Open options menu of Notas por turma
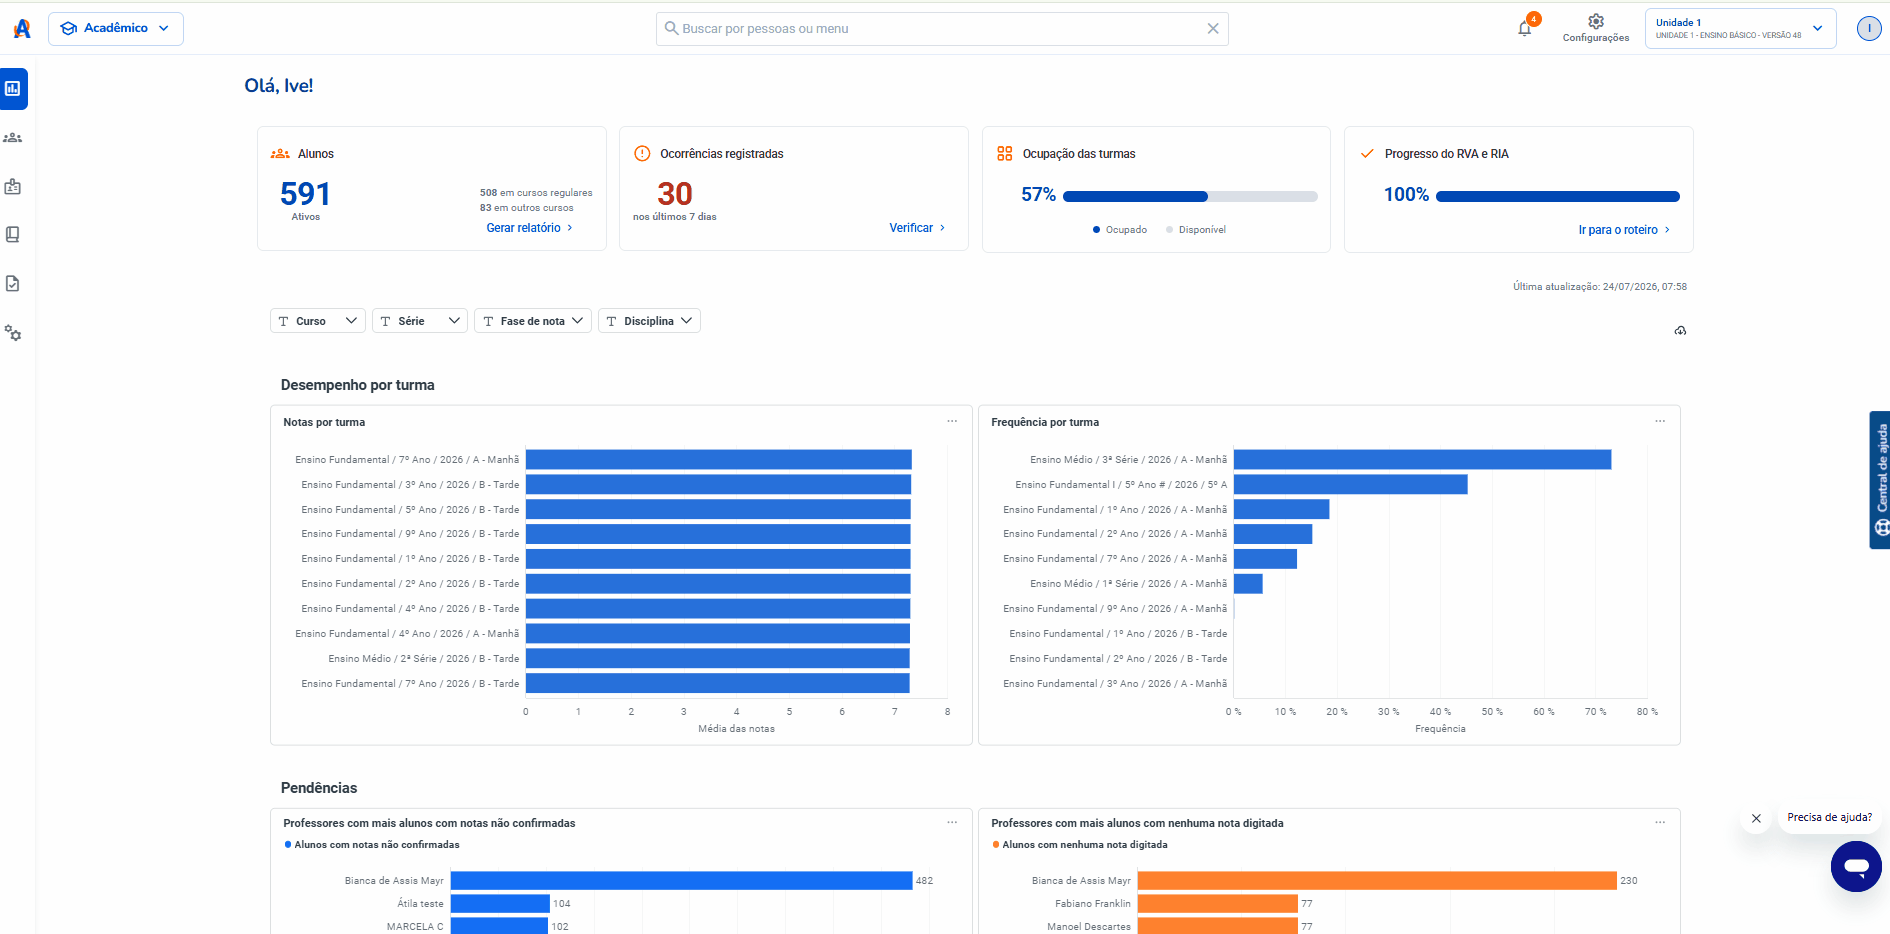This screenshot has height=934, width=1890. pos(952,421)
